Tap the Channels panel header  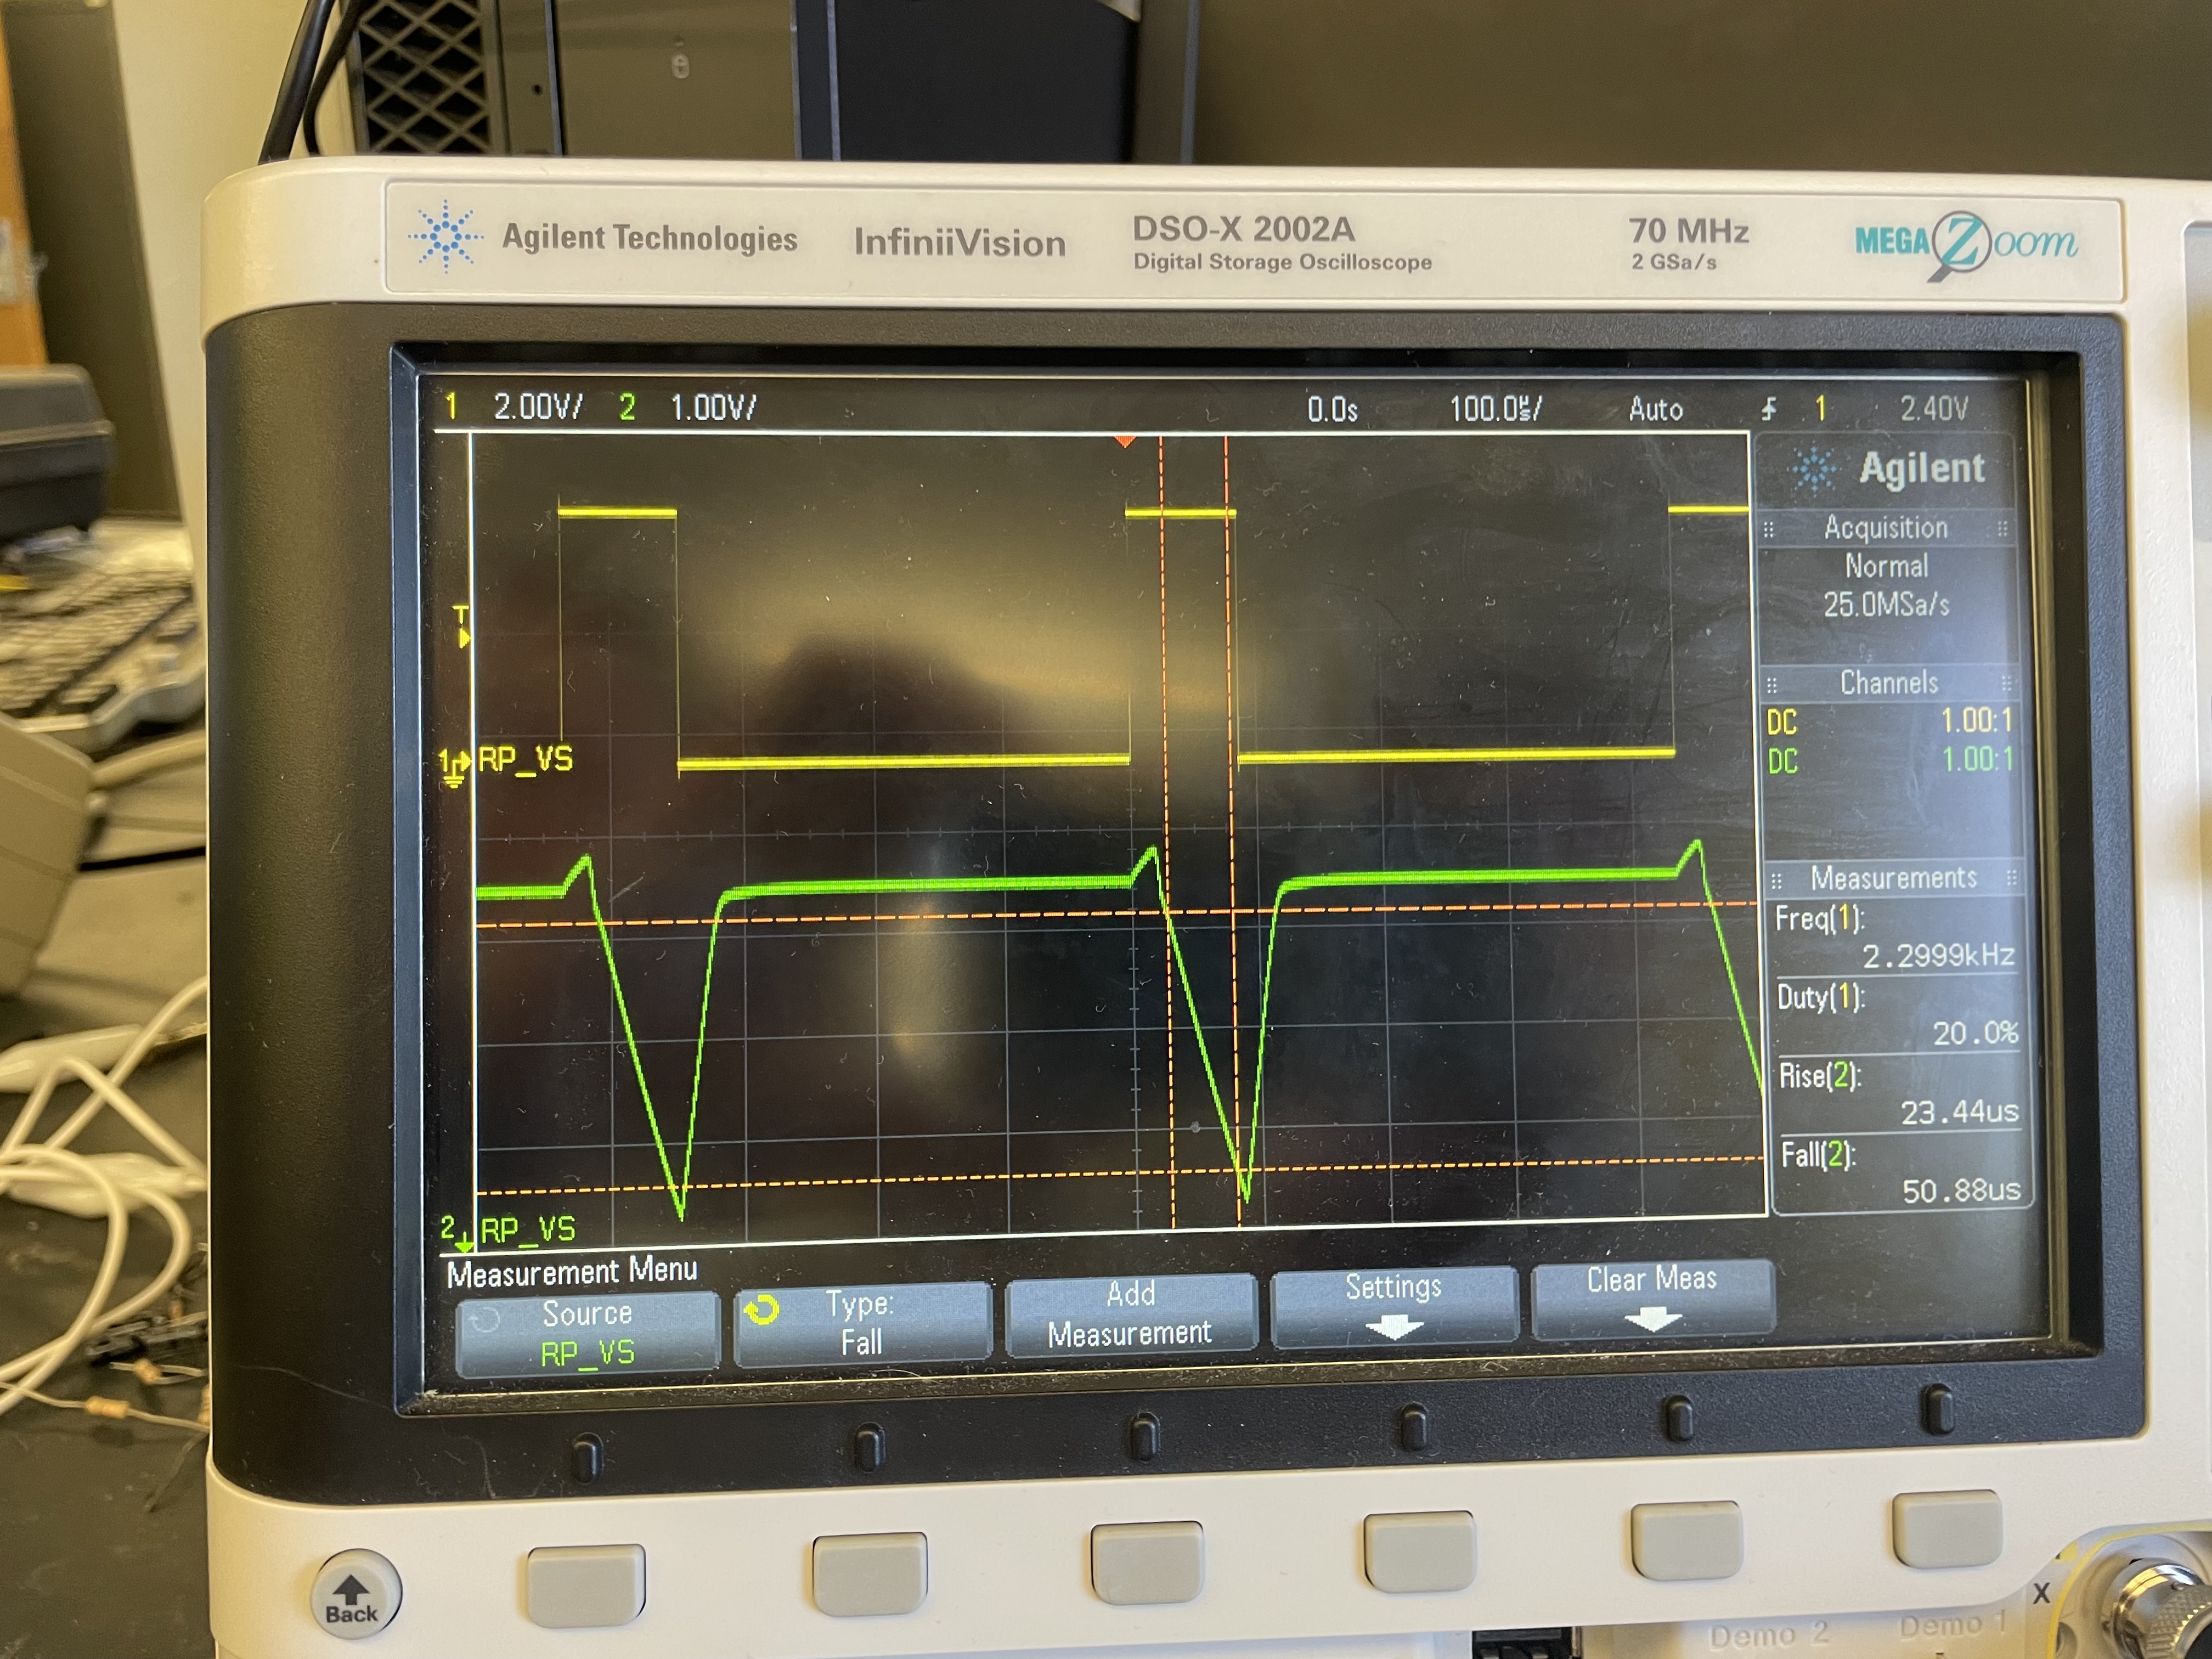pyautogui.click(x=1889, y=684)
